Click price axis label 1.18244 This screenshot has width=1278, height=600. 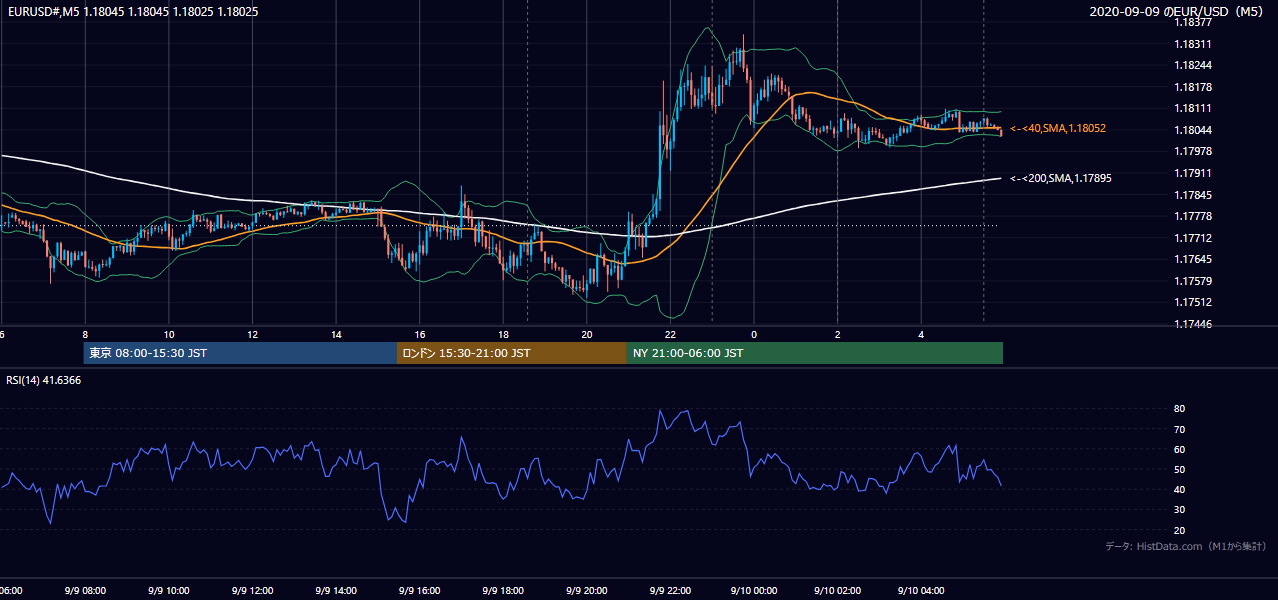pyautogui.click(x=1193, y=65)
